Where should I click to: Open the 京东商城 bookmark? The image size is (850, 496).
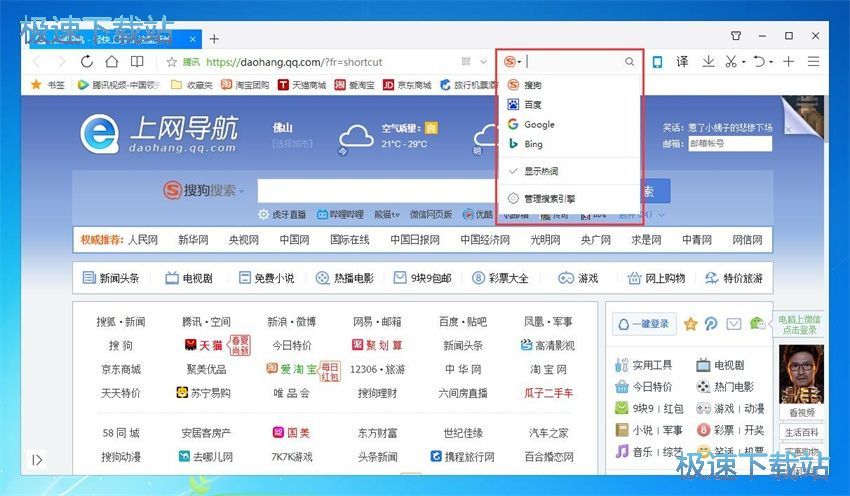pyautogui.click(x=407, y=85)
